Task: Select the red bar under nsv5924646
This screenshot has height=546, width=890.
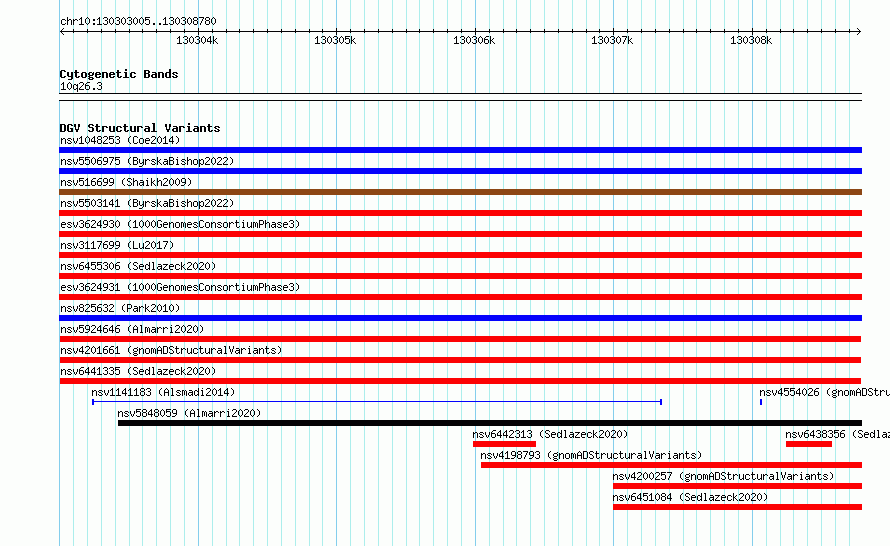Action: tap(460, 339)
